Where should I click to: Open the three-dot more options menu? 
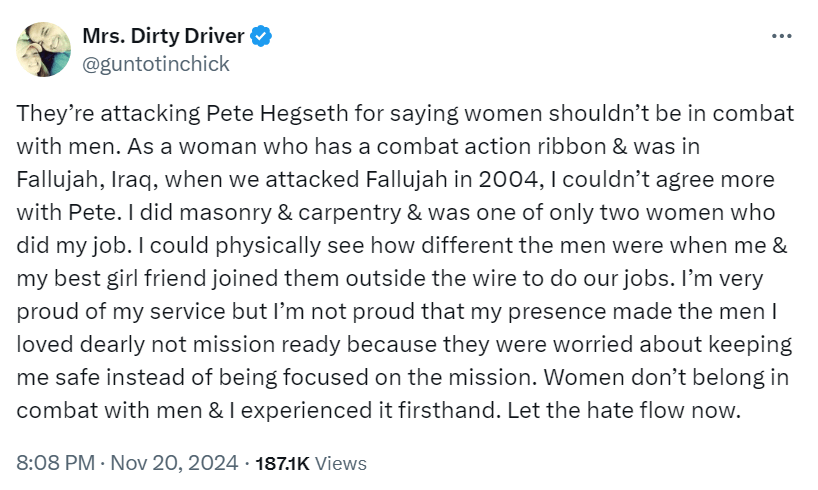pyautogui.click(x=782, y=37)
